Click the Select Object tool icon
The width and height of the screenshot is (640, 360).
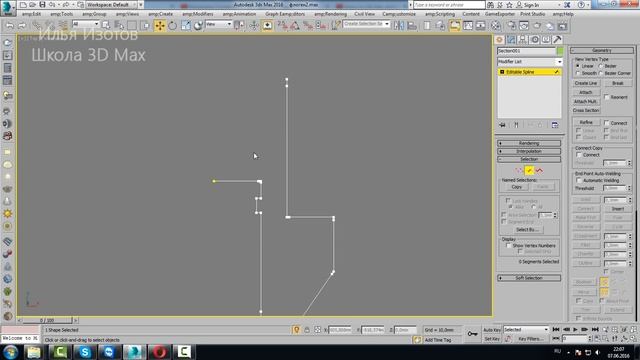click(x=106, y=26)
